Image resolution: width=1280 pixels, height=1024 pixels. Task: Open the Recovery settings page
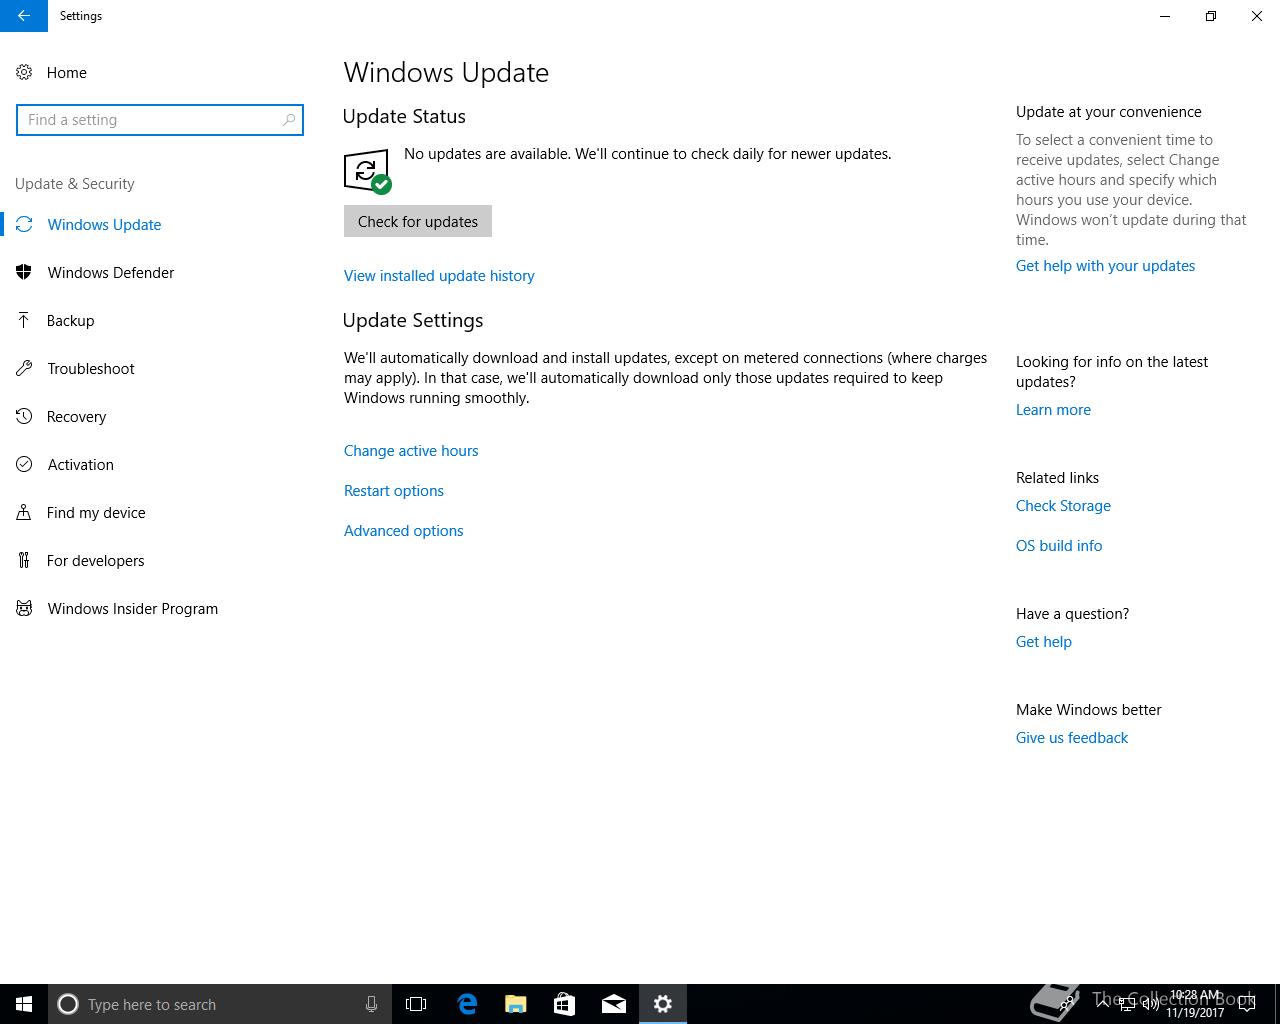click(76, 416)
